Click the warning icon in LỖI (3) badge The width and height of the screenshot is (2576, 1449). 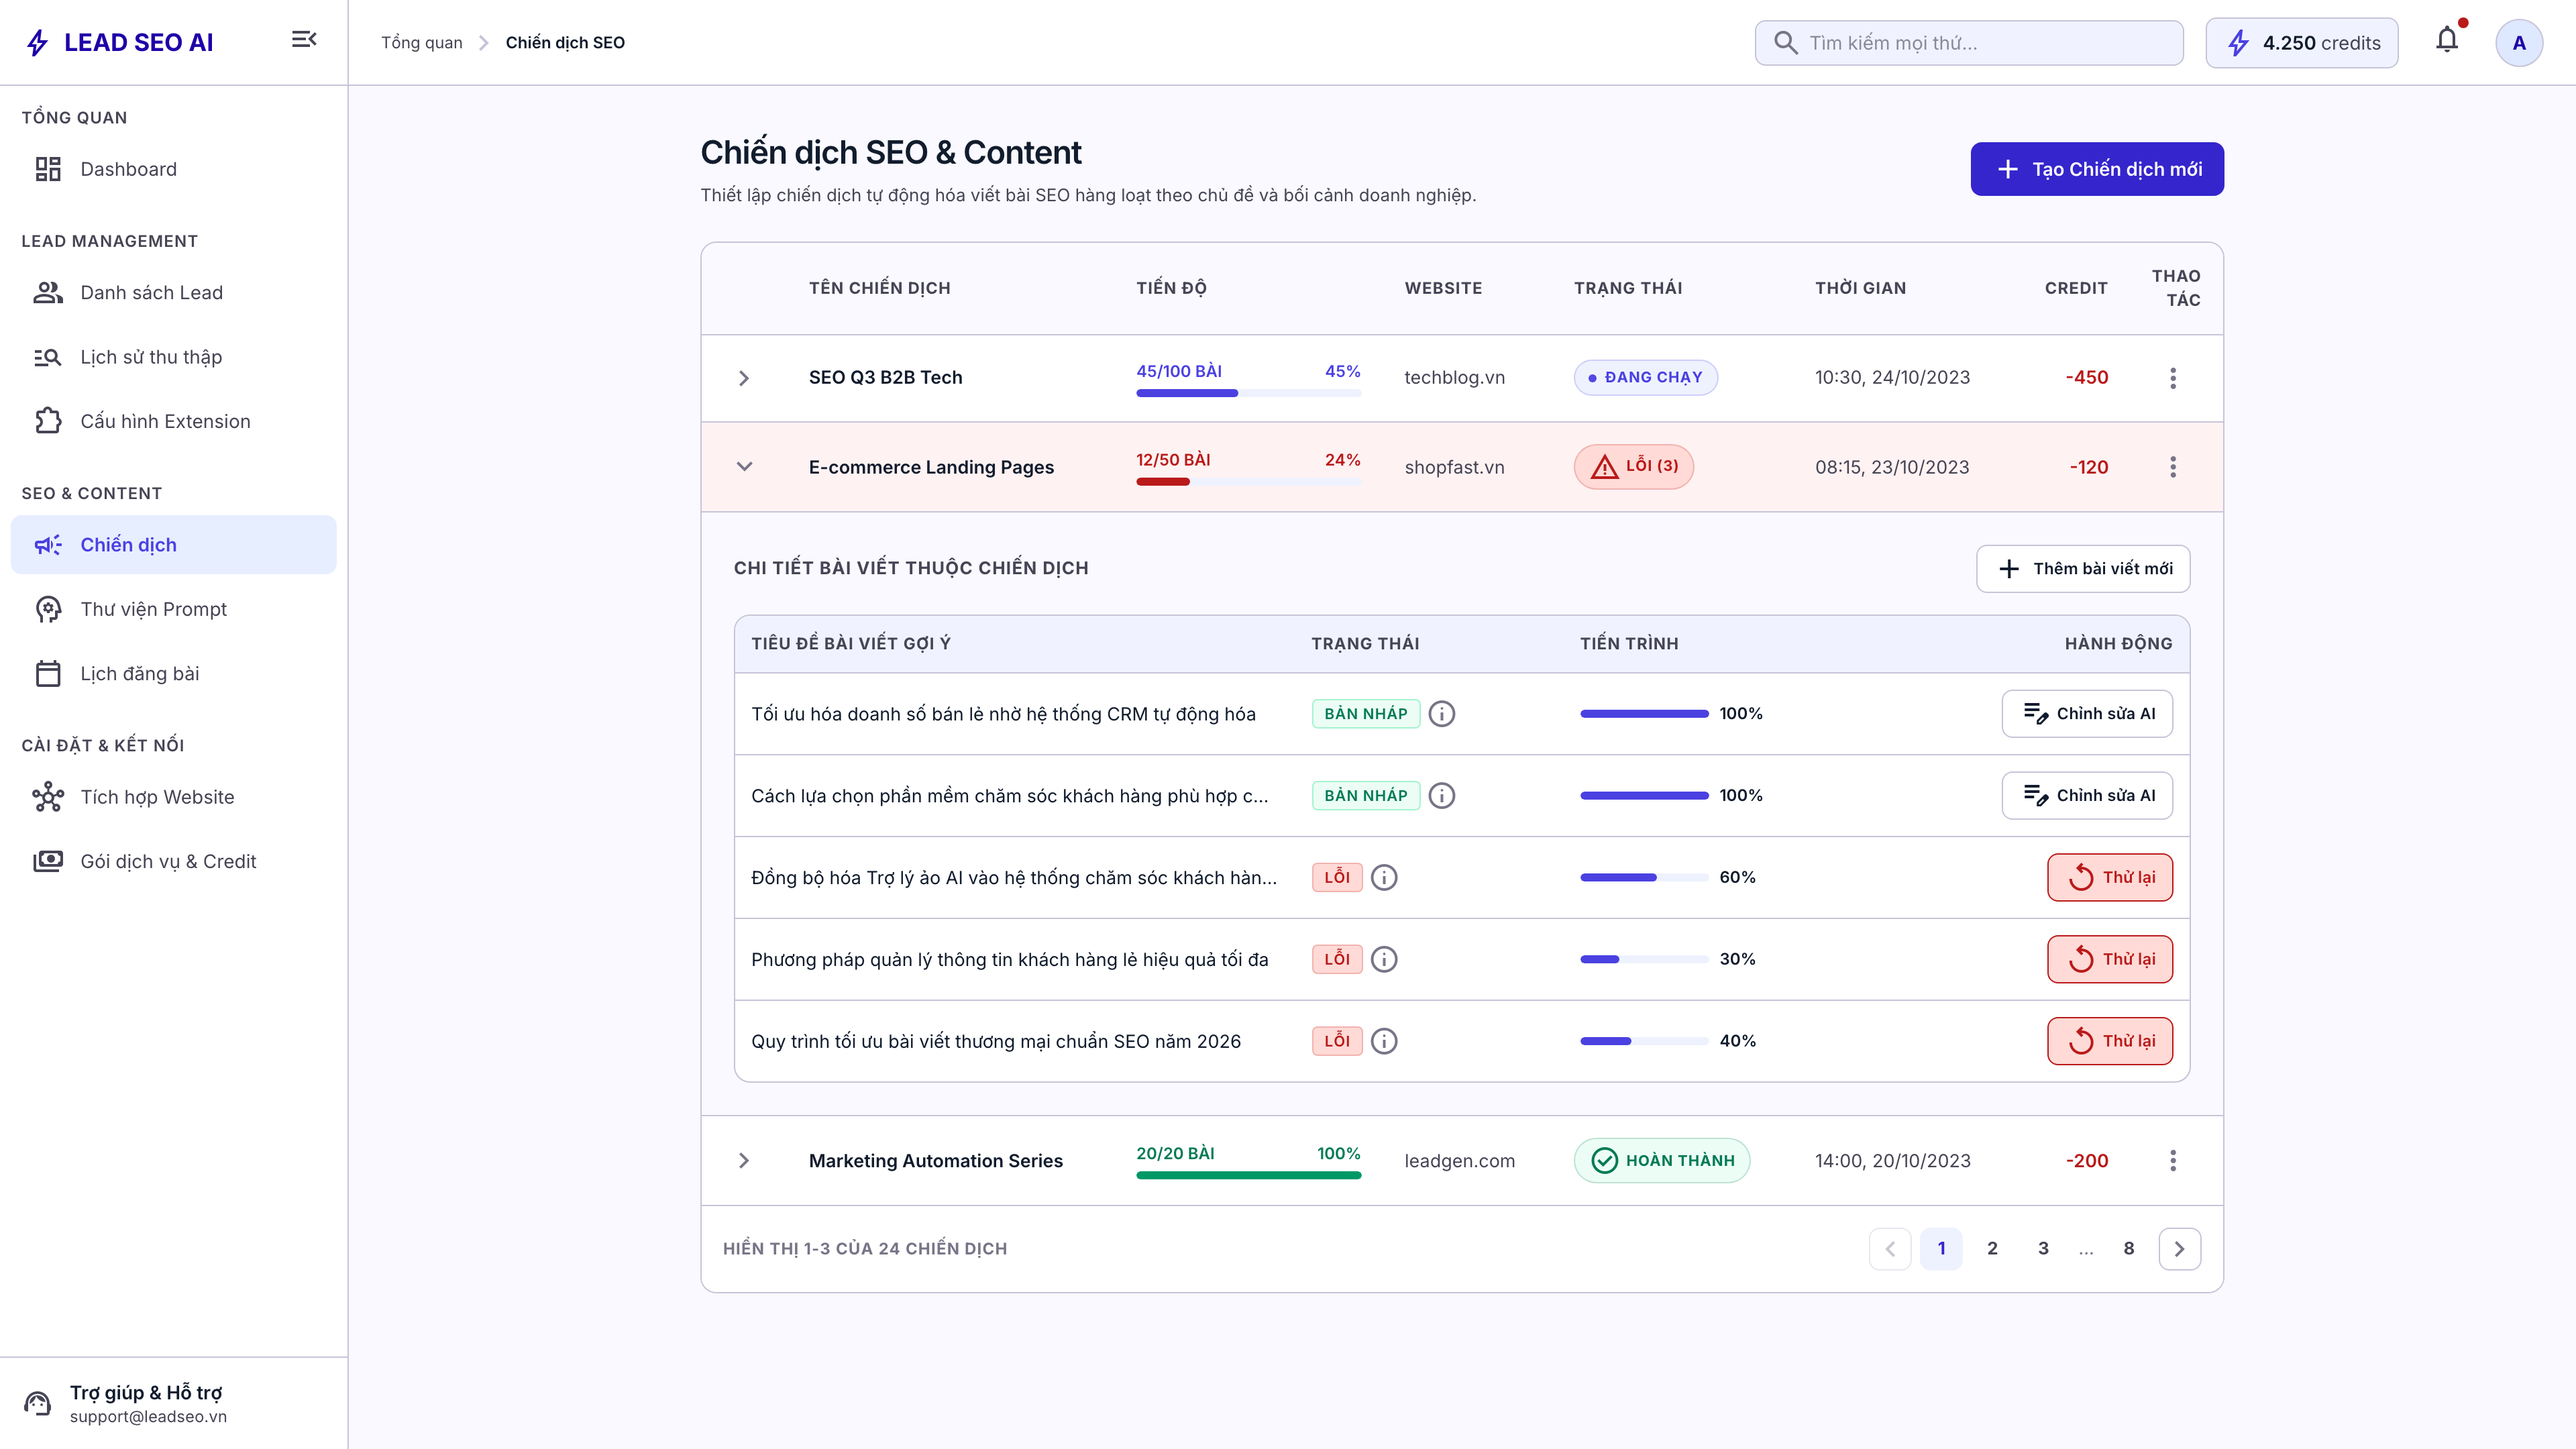click(x=1605, y=467)
